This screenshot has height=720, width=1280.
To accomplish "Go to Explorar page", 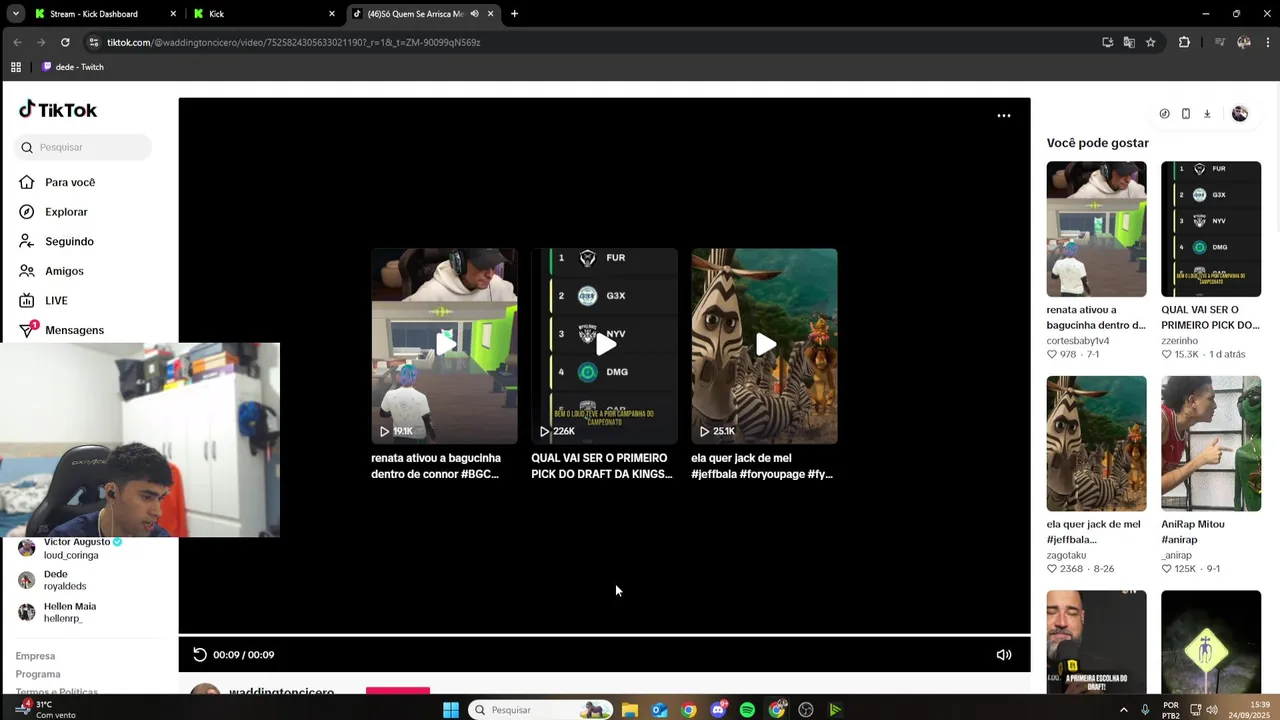I will tap(53, 212).
